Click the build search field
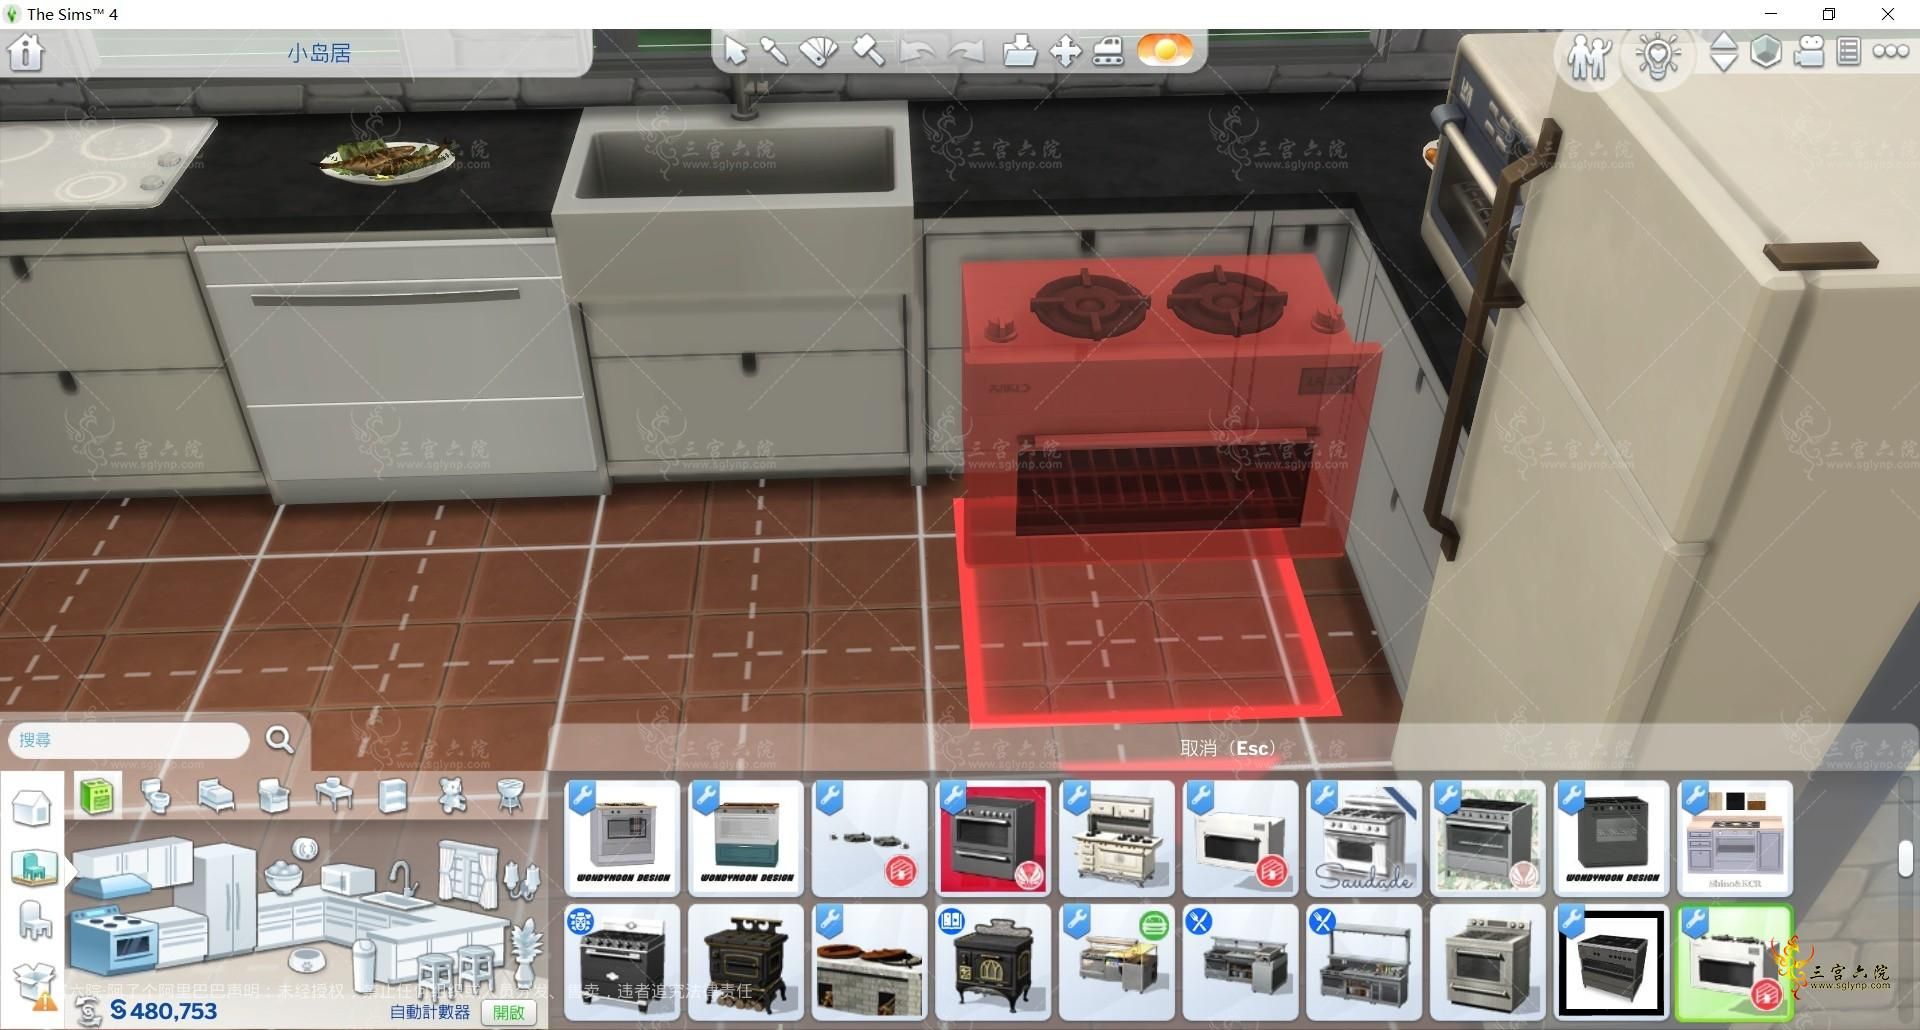The width and height of the screenshot is (1920, 1030). click(x=129, y=740)
